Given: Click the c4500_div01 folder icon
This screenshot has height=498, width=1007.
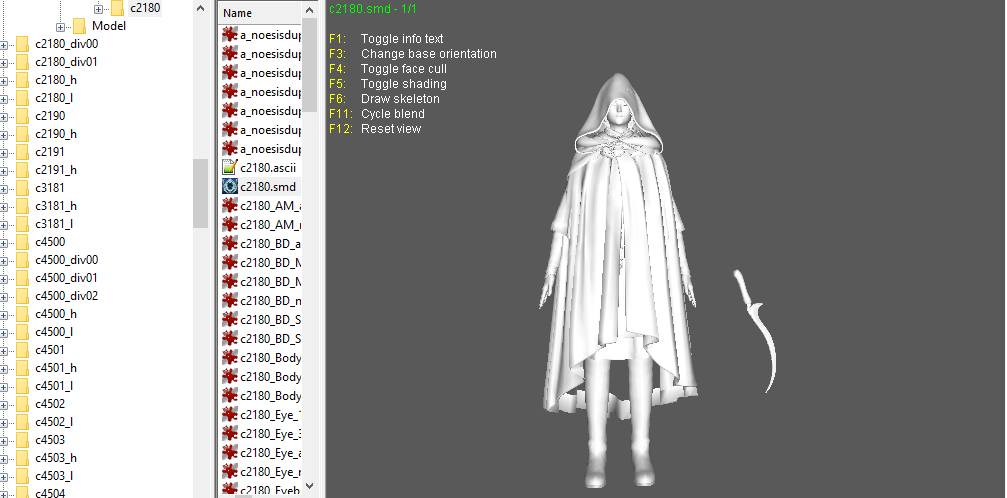Looking at the screenshot, I should coord(22,278).
